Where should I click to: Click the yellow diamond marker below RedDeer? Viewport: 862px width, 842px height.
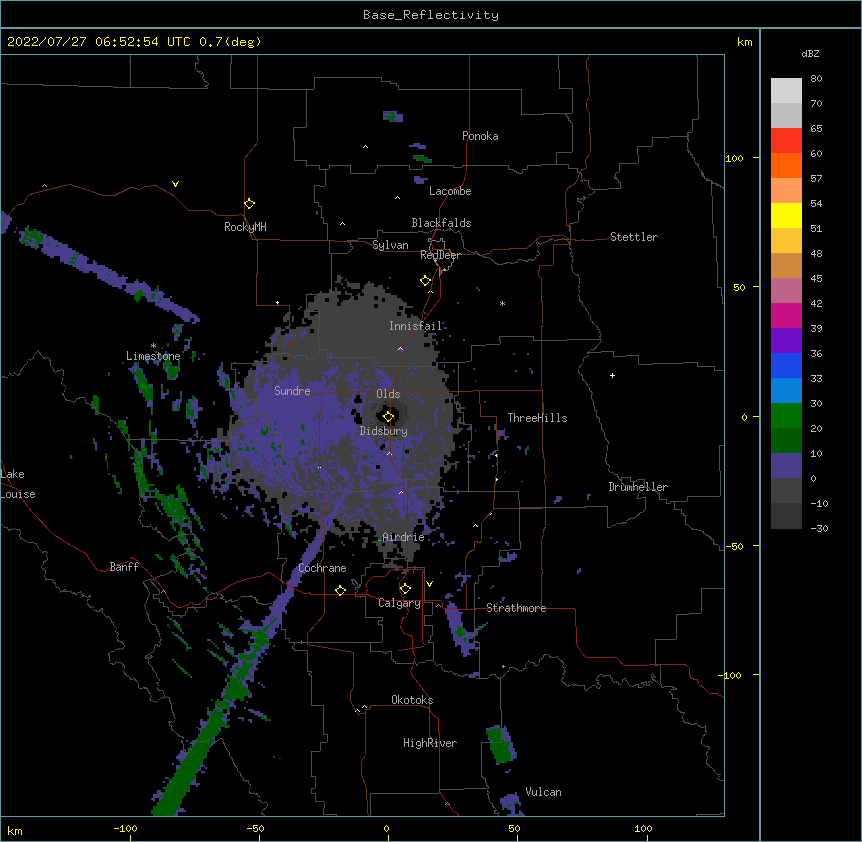pyautogui.click(x=425, y=281)
